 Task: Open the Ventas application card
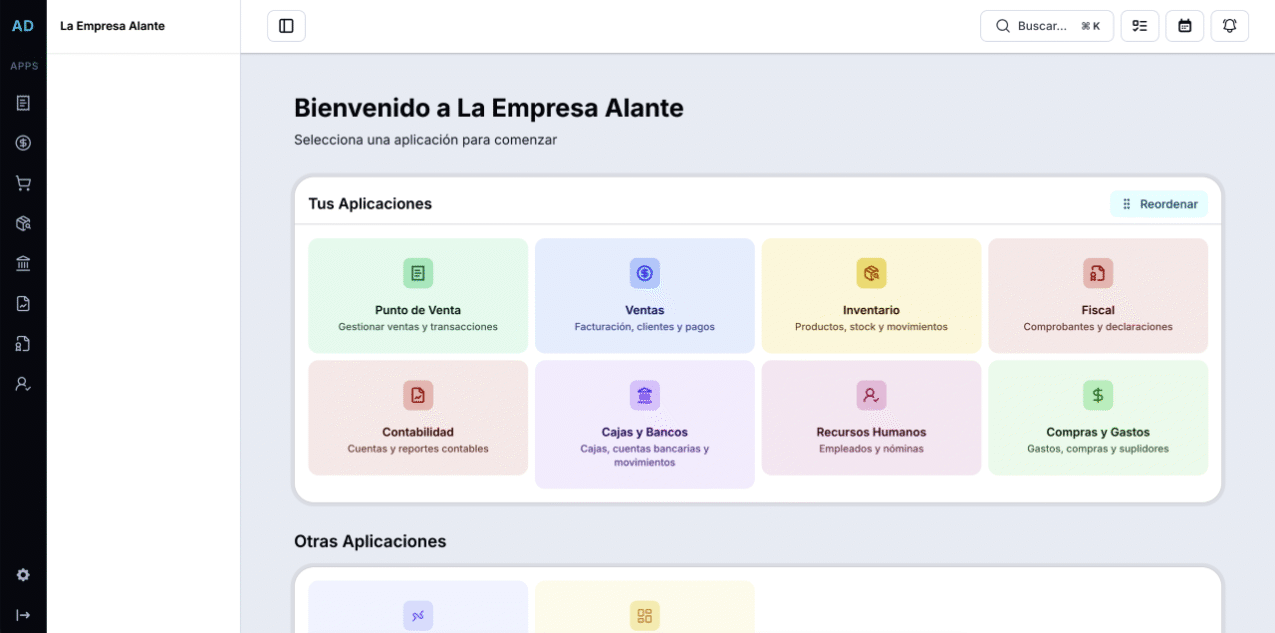click(644, 295)
